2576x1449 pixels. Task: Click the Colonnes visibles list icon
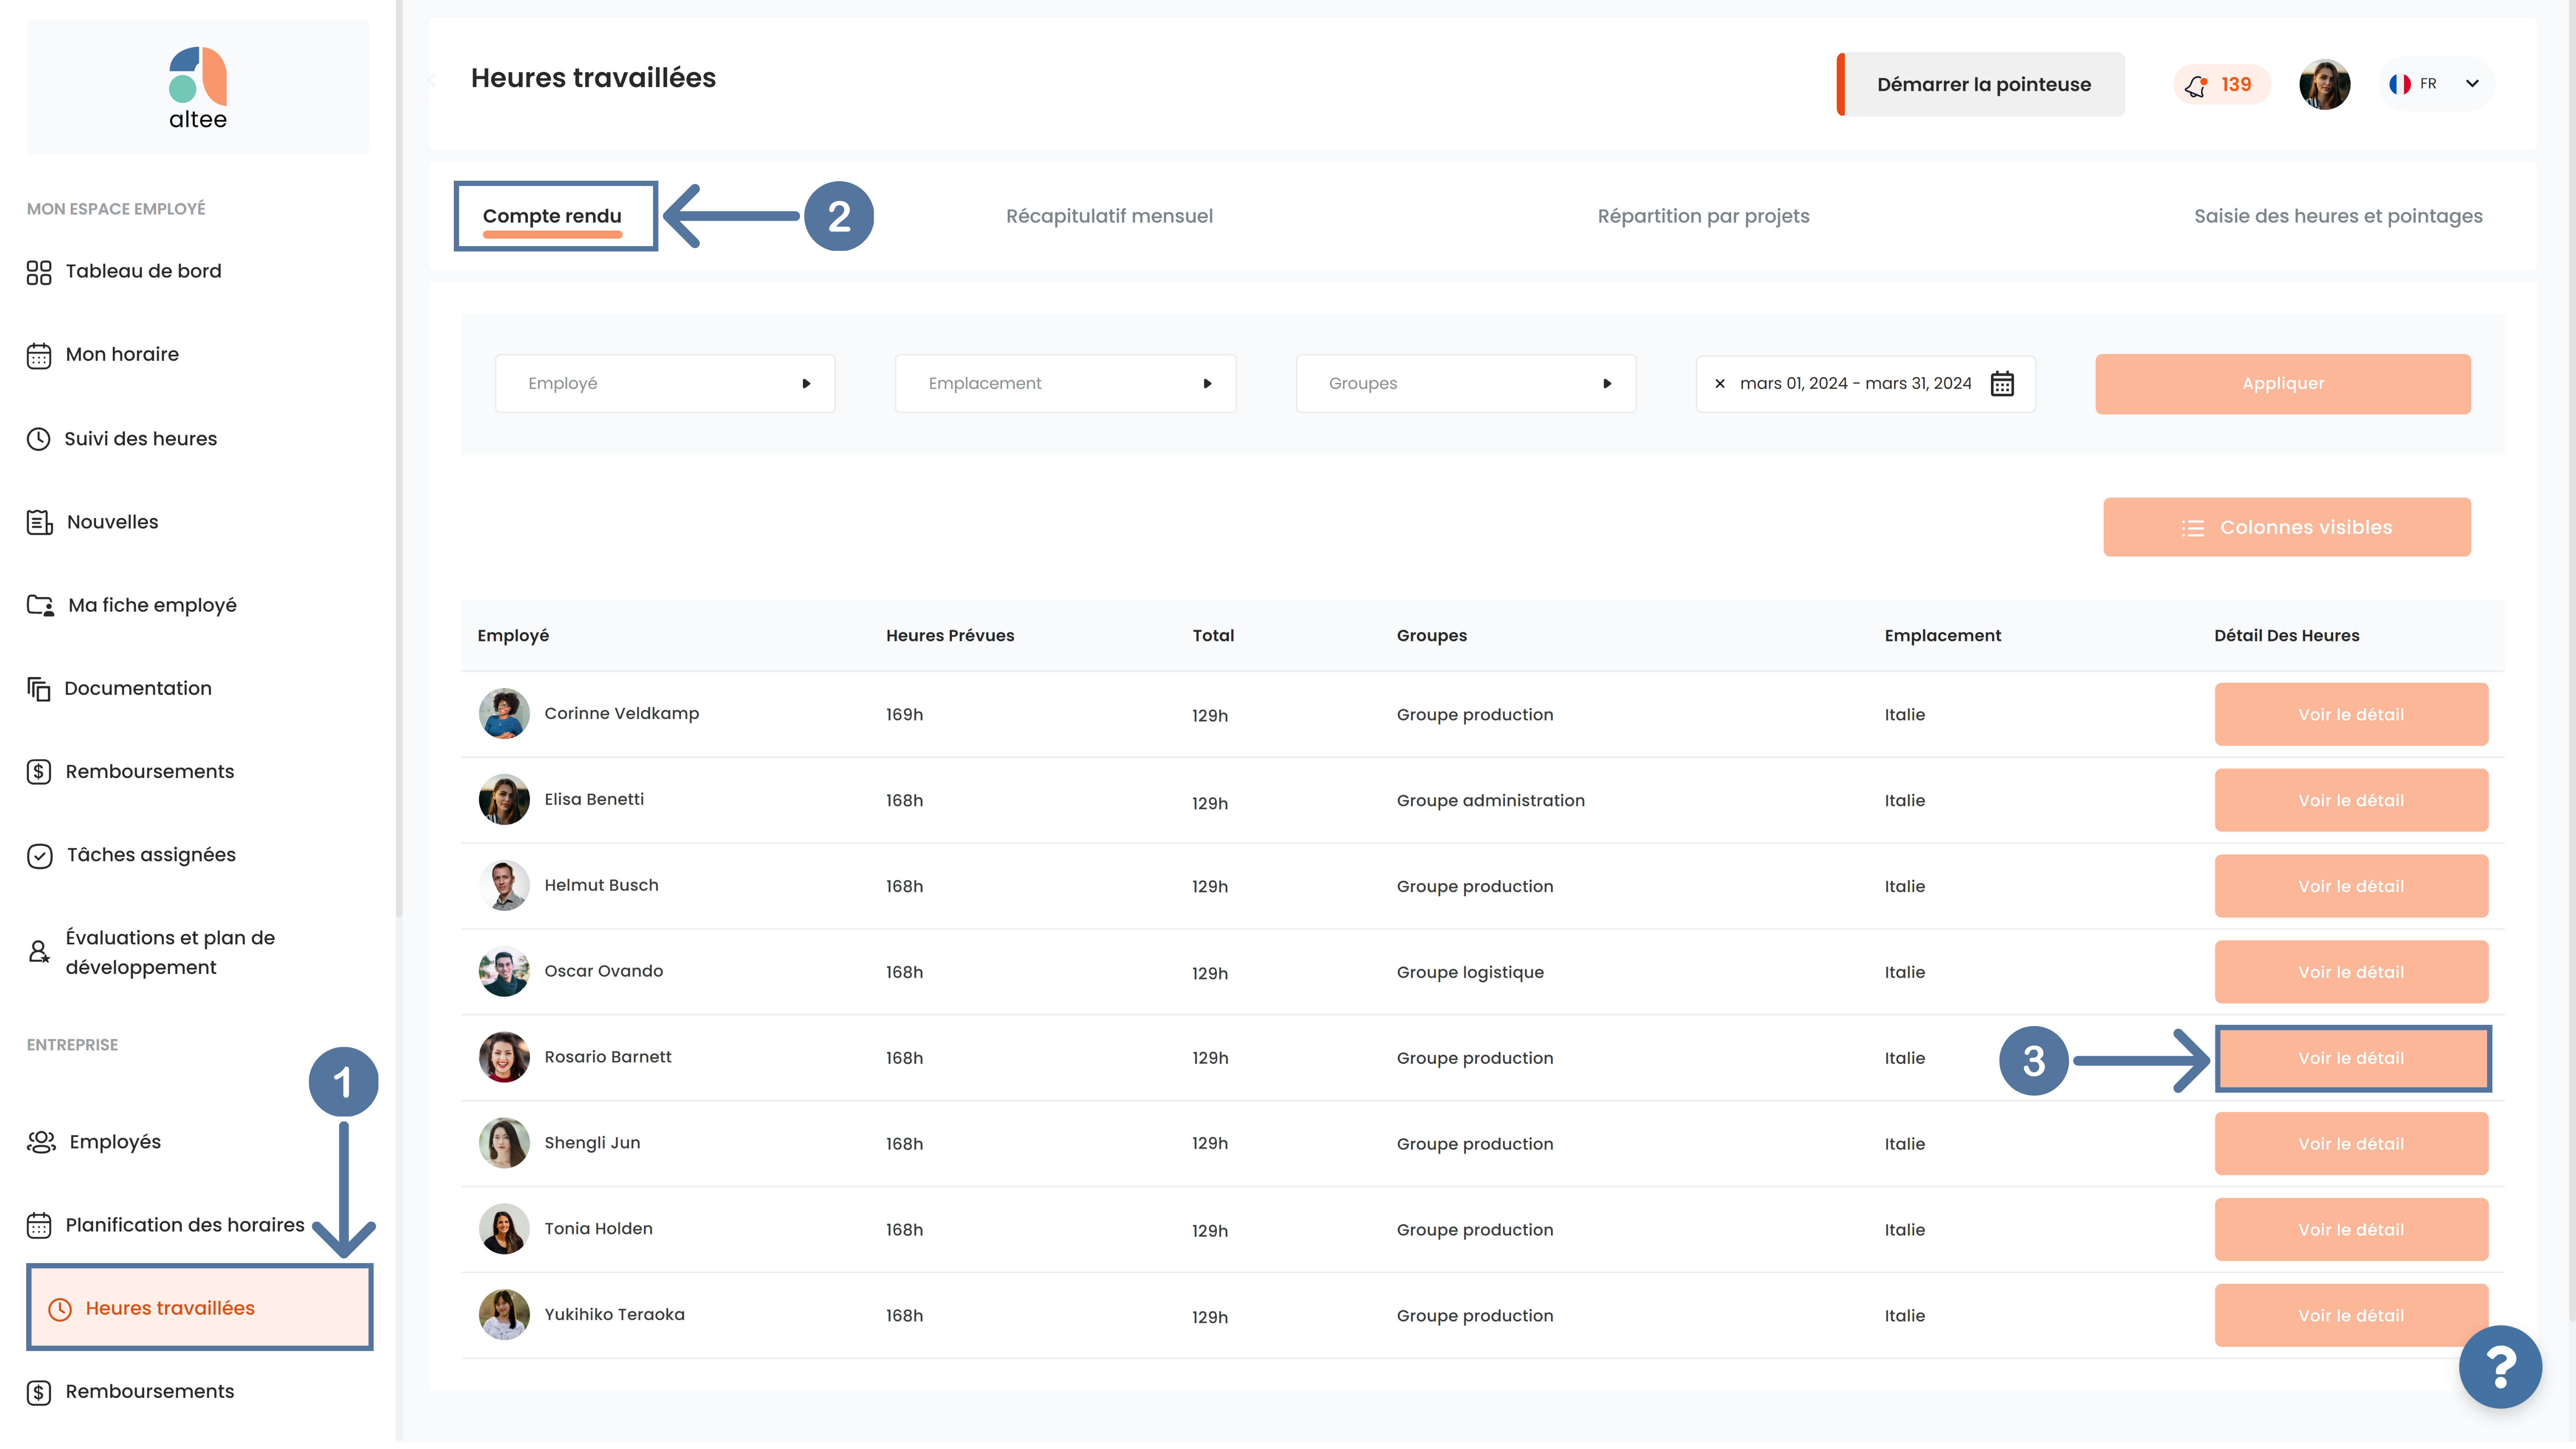pos(2192,528)
